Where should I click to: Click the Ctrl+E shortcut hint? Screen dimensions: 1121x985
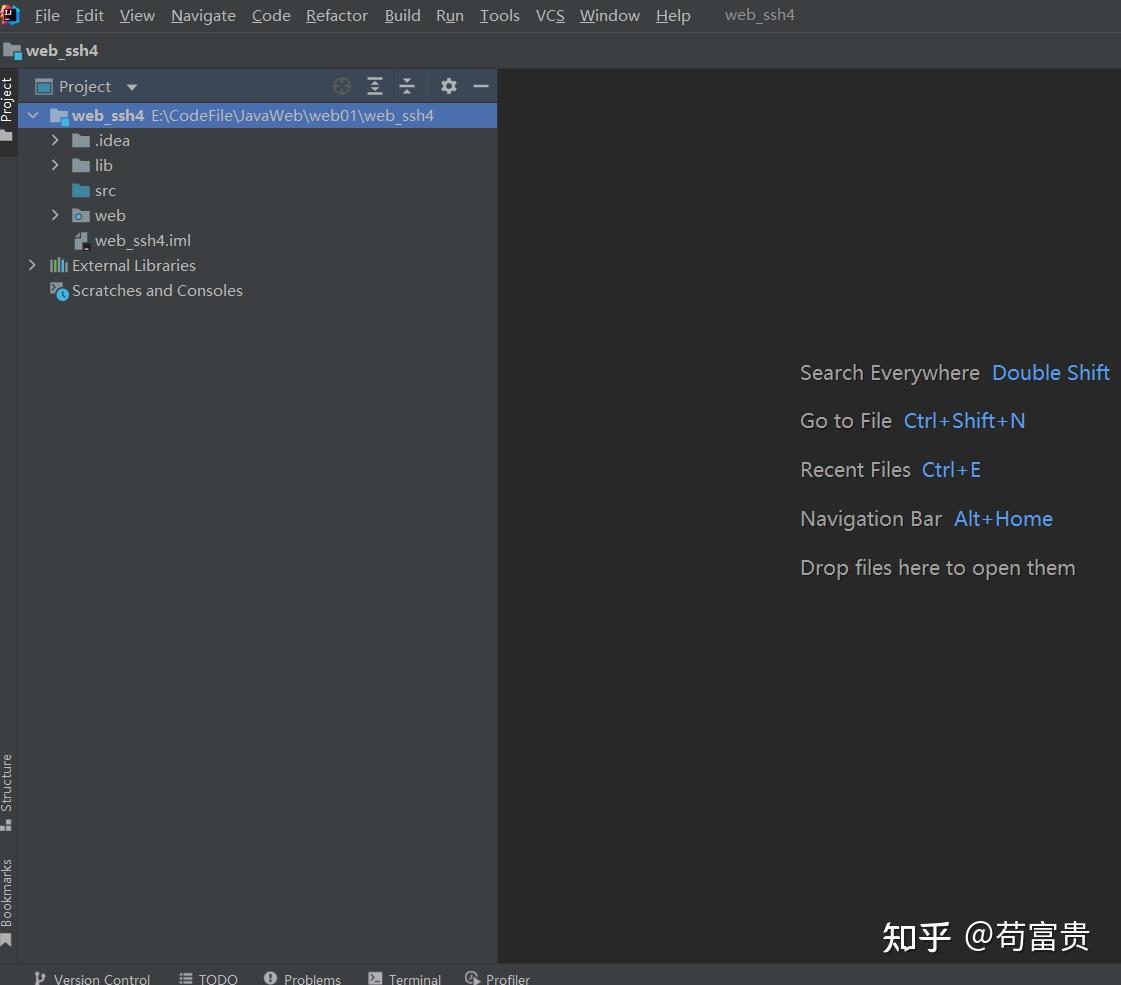(952, 470)
